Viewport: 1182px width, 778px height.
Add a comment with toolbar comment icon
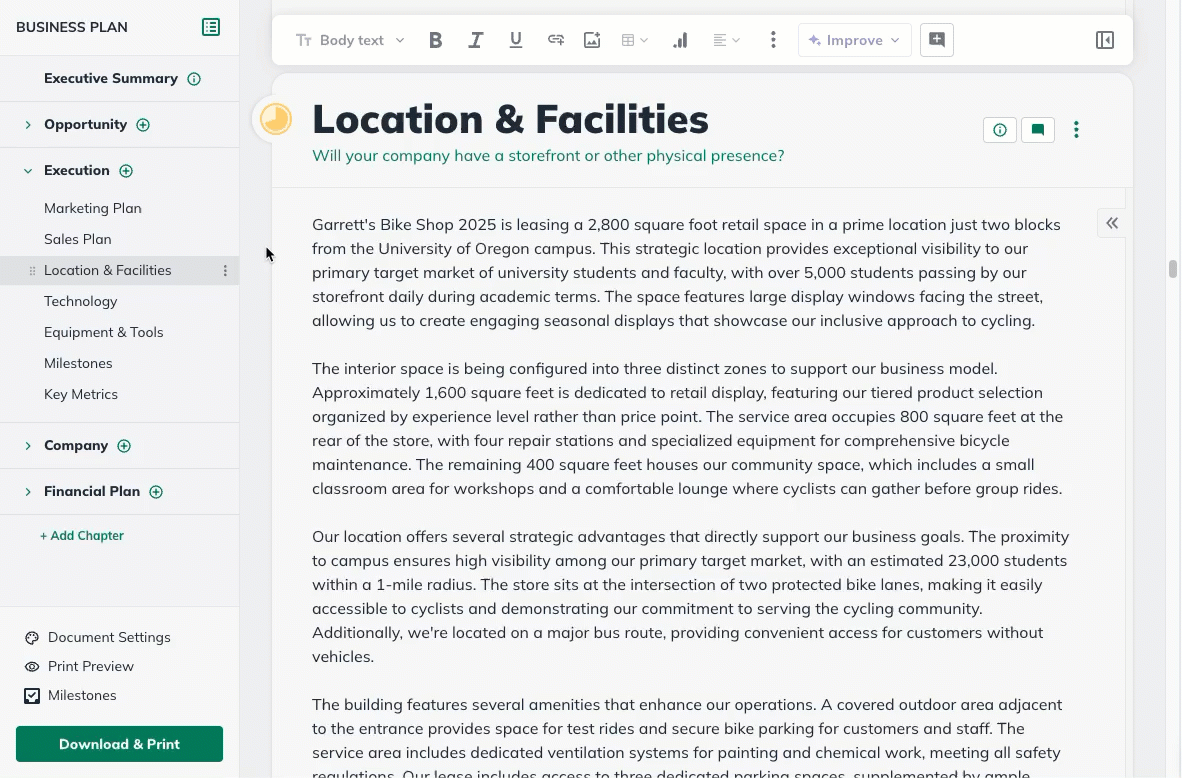pyautogui.click(x=937, y=40)
